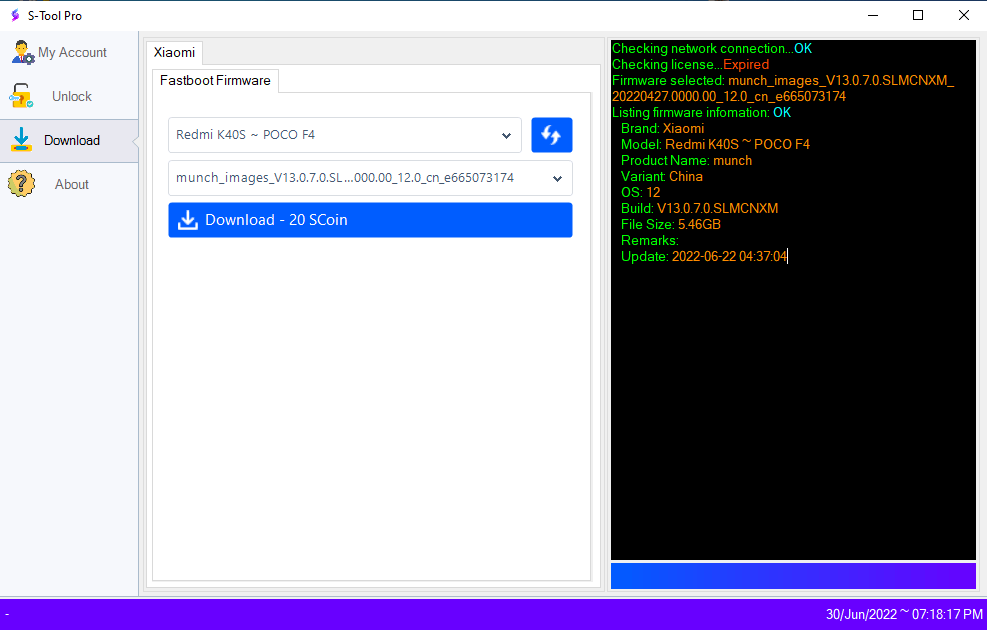Click the Unlock padlock icon in sidebar
Screen dimensions: 987x630
click(x=21, y=97)
